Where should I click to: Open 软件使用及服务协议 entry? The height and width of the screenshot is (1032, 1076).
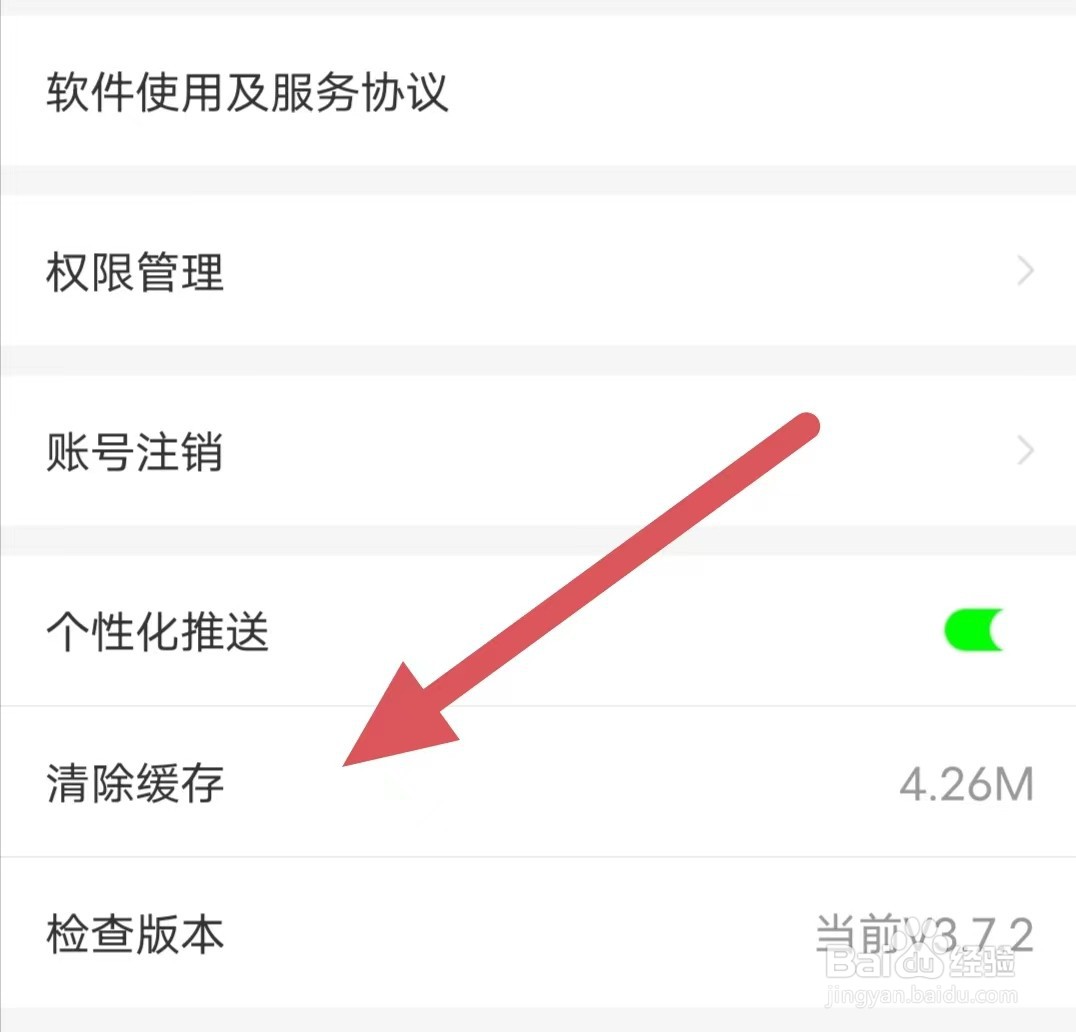pos(538,91)
